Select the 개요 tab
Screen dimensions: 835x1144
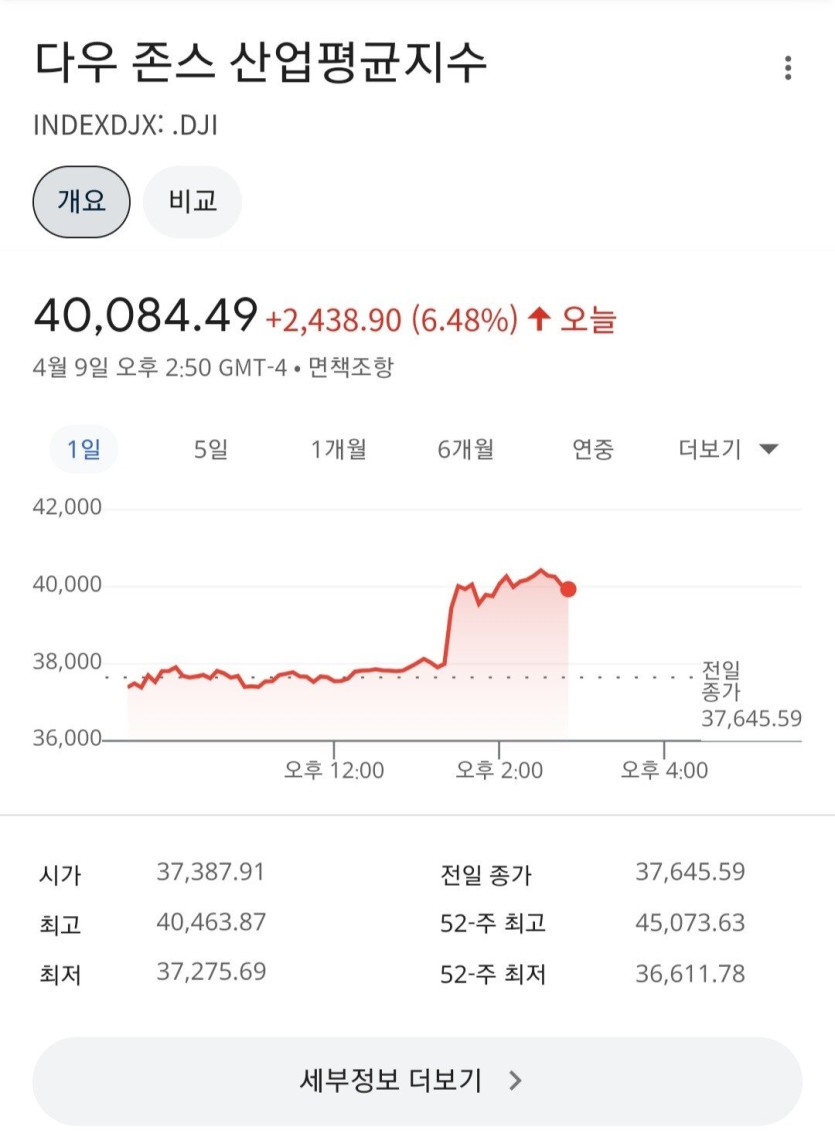pyautogui.click(x=81, y=202)
